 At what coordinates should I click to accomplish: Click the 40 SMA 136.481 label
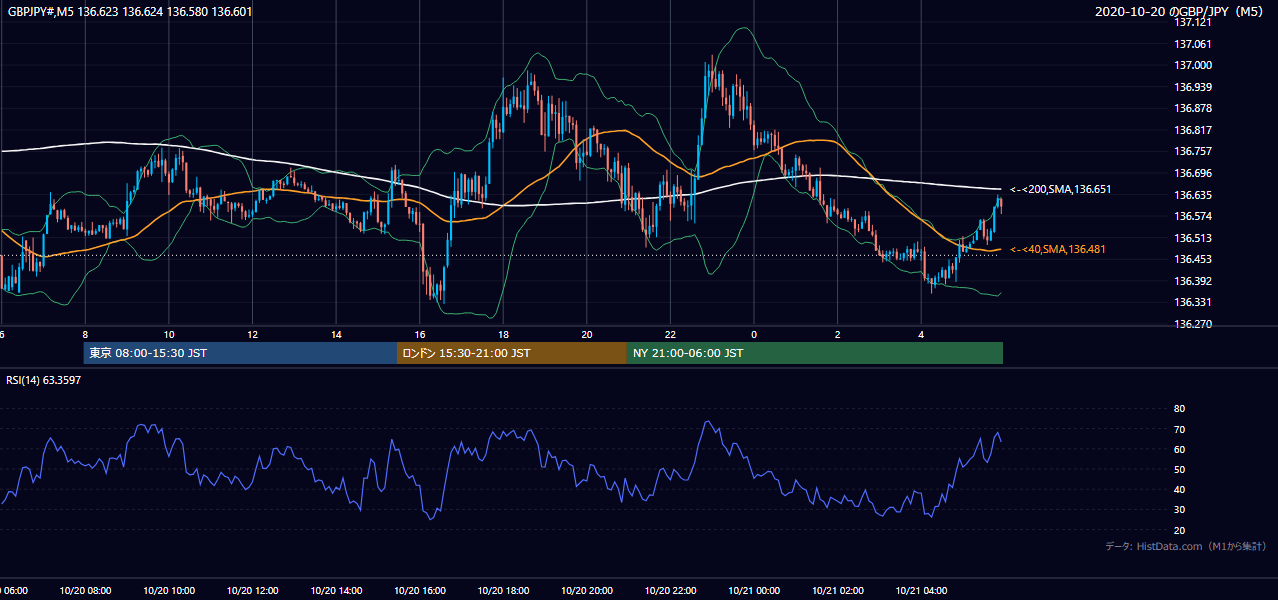pos(1058,249)
